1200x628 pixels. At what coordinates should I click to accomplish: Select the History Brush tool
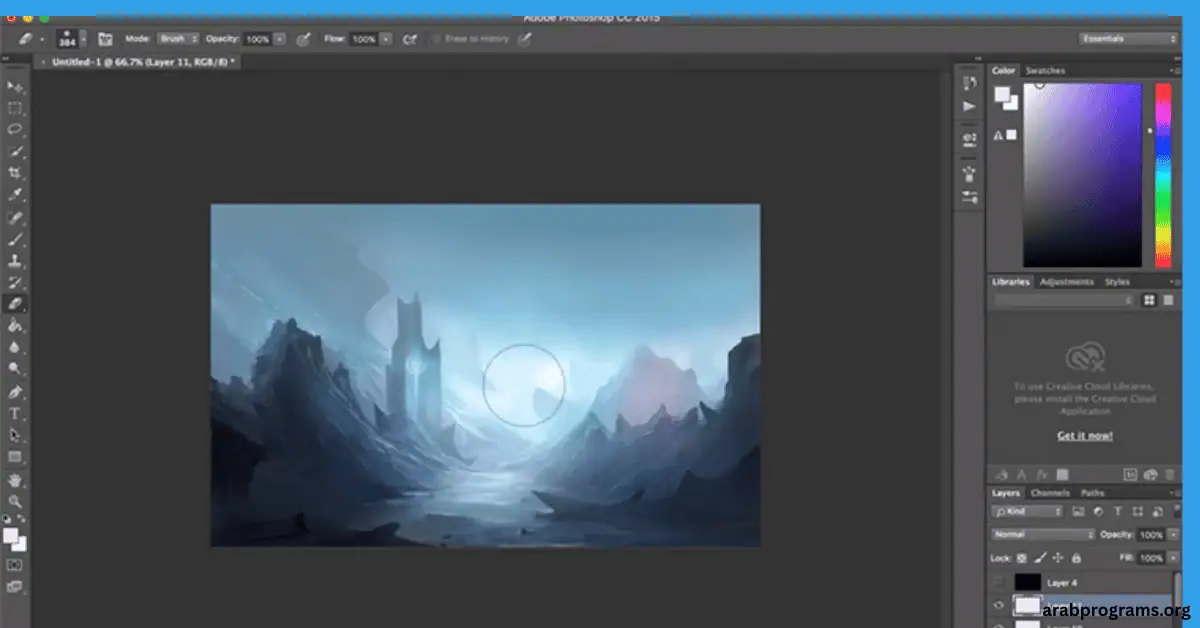(x=15, y=283)
